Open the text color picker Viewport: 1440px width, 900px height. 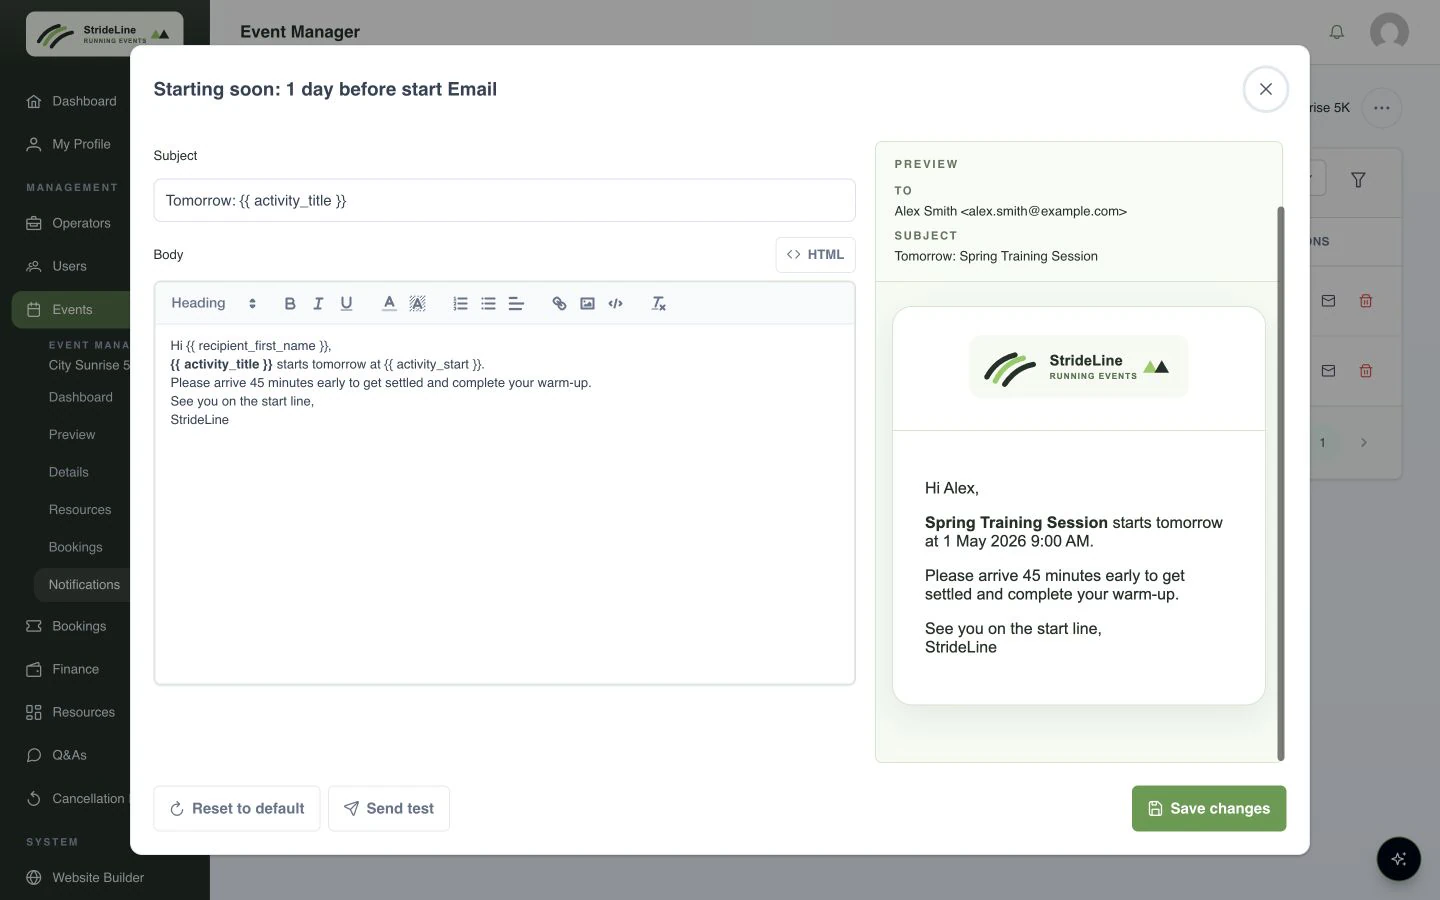click(x=389, y=303)
